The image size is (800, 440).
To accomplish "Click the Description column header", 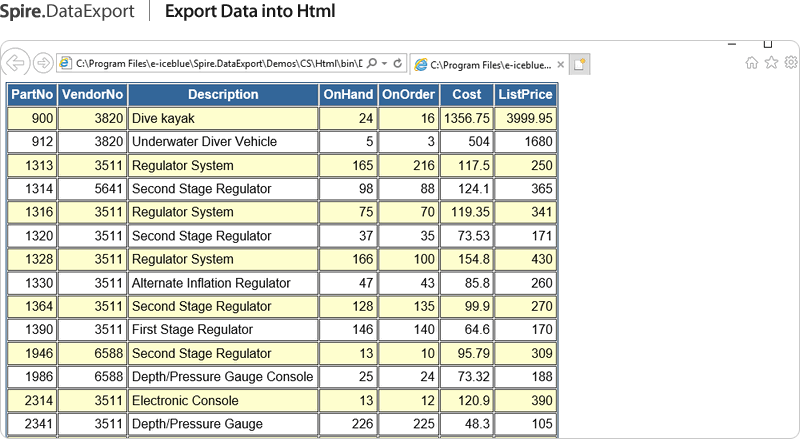I will coord(223,94).
